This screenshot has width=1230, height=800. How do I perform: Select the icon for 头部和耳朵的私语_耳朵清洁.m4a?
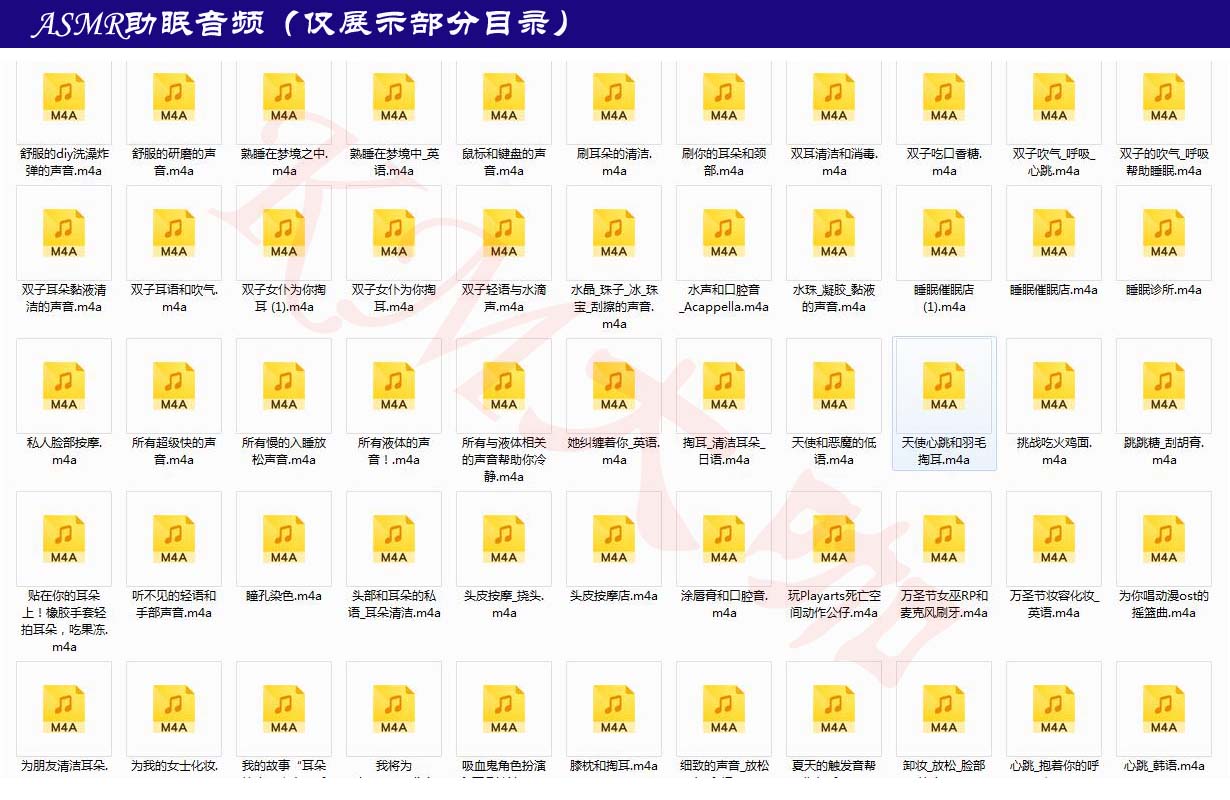click(394, 540)
